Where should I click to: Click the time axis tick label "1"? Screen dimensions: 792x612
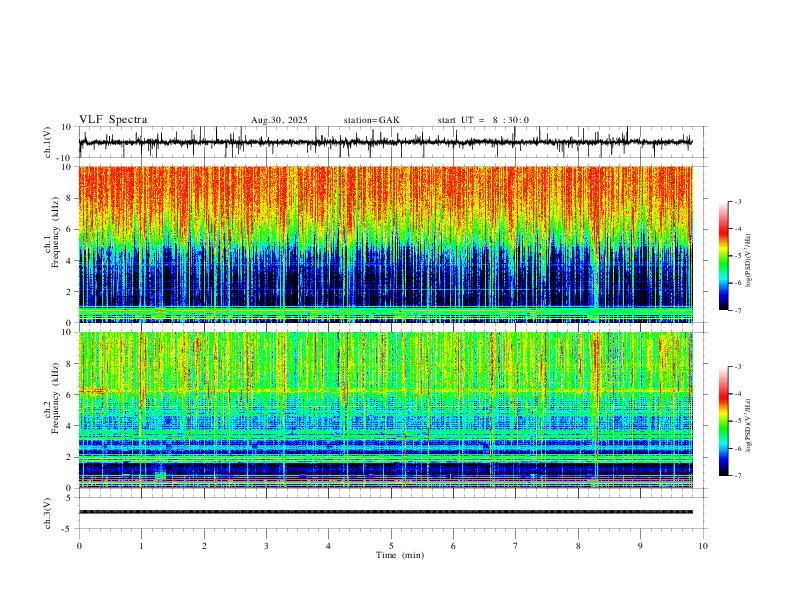click(x=141, y=546)
